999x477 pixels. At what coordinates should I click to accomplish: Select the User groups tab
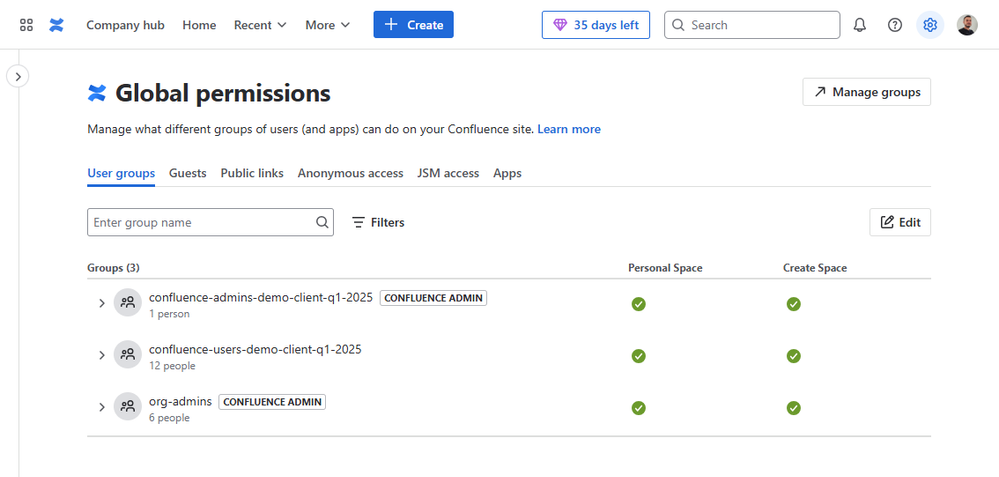pos(121,173)
